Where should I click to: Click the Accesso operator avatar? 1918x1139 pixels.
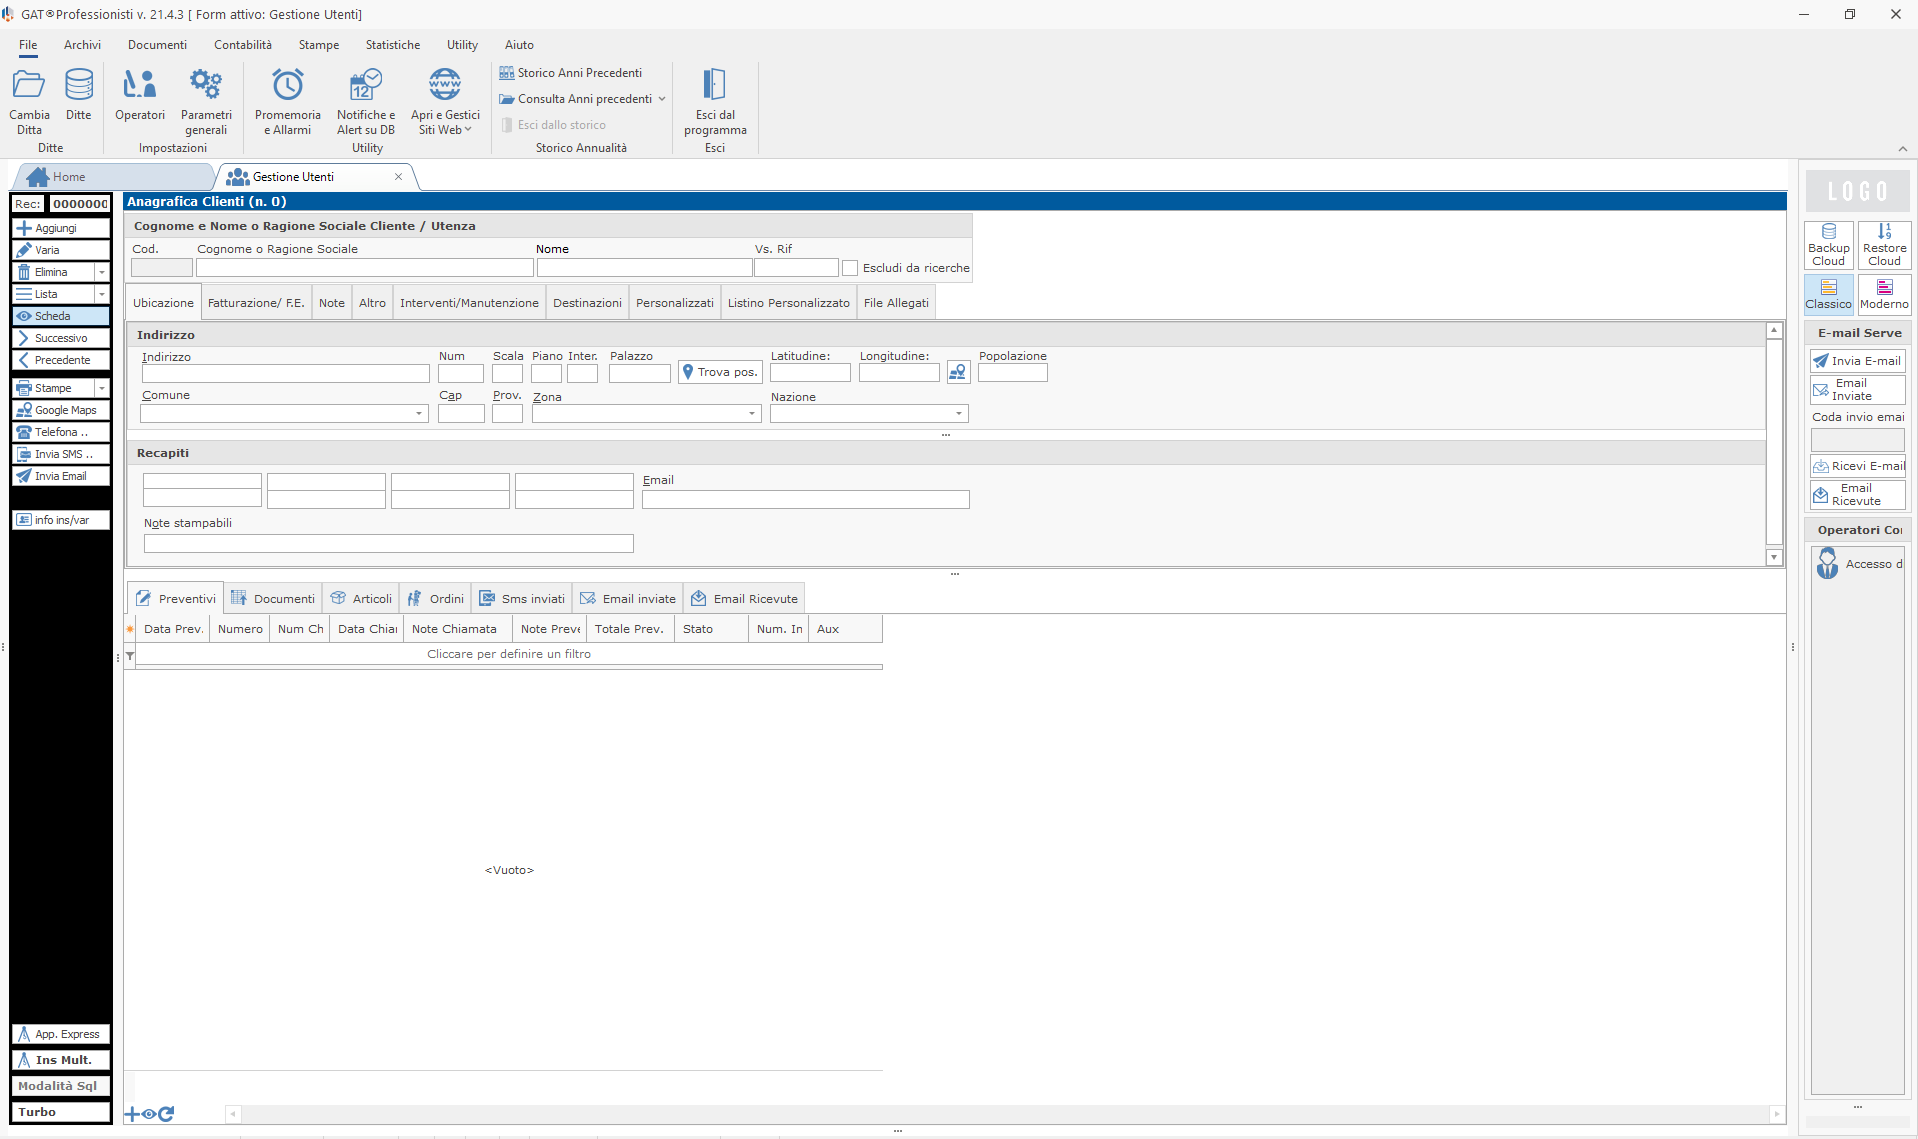1828,563
